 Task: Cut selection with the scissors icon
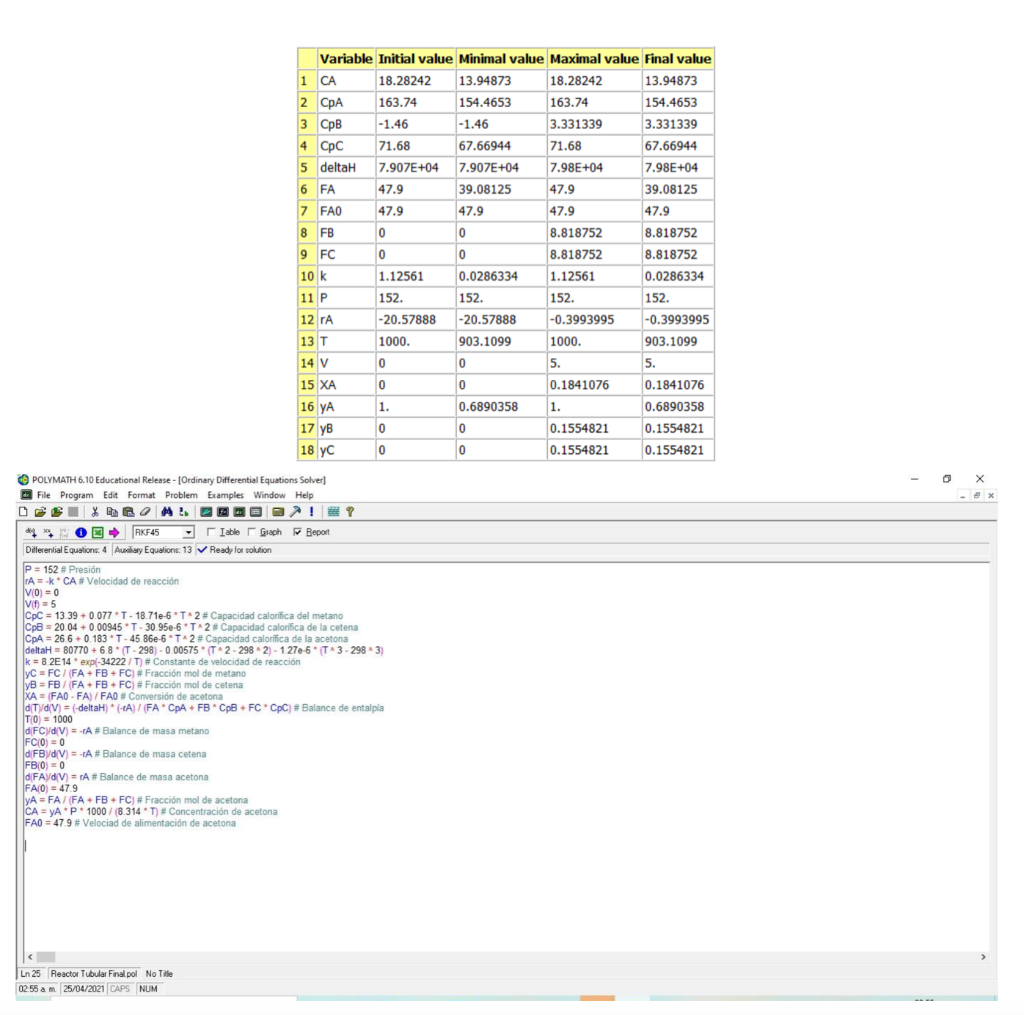[95, 511]
